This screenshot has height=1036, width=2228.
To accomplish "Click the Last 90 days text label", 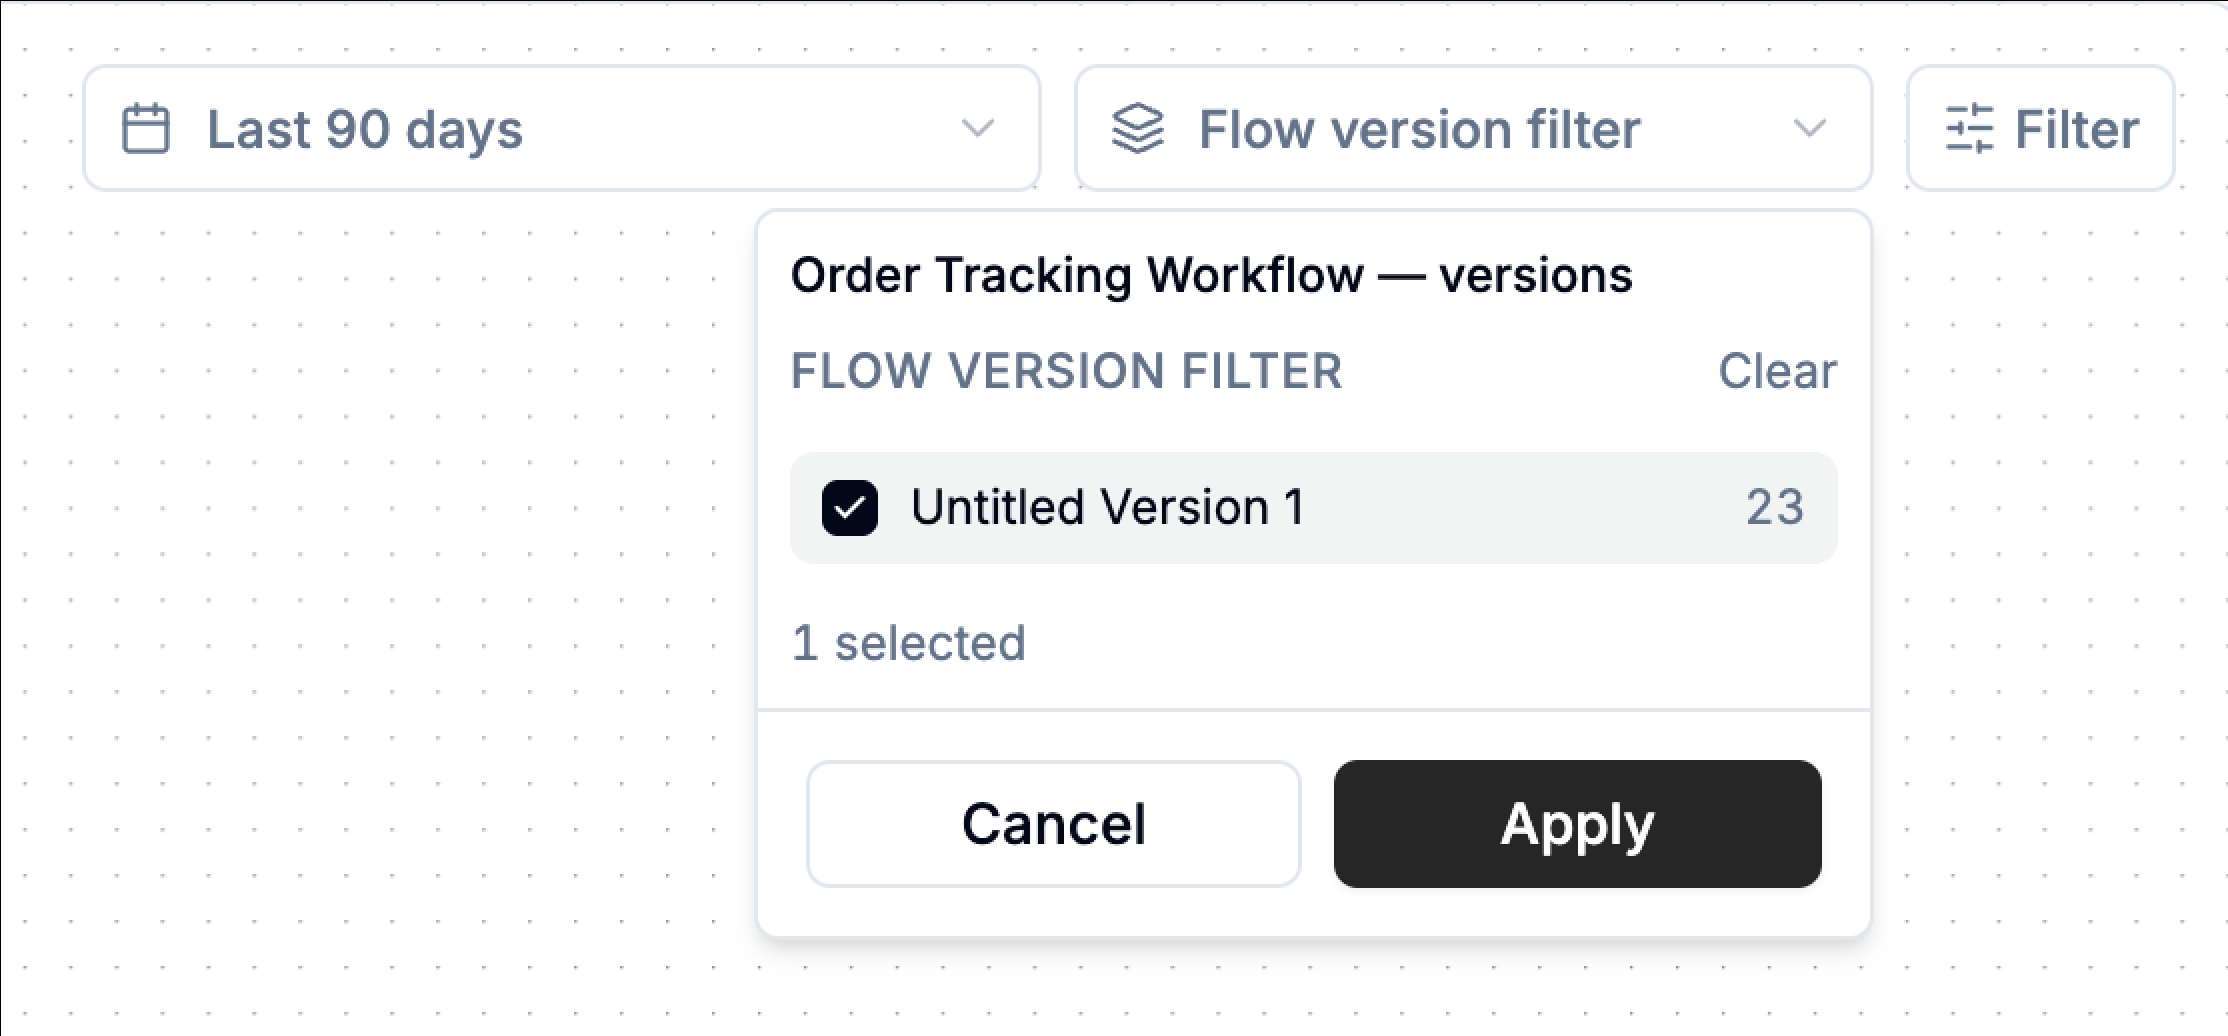I will pyautogui.click(x=364, y=128).
